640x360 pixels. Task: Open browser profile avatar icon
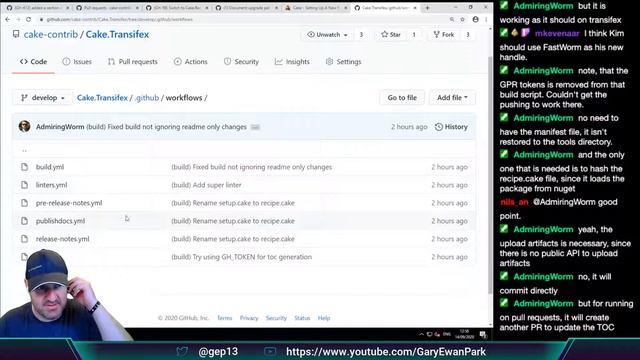[x=476, y=19]
